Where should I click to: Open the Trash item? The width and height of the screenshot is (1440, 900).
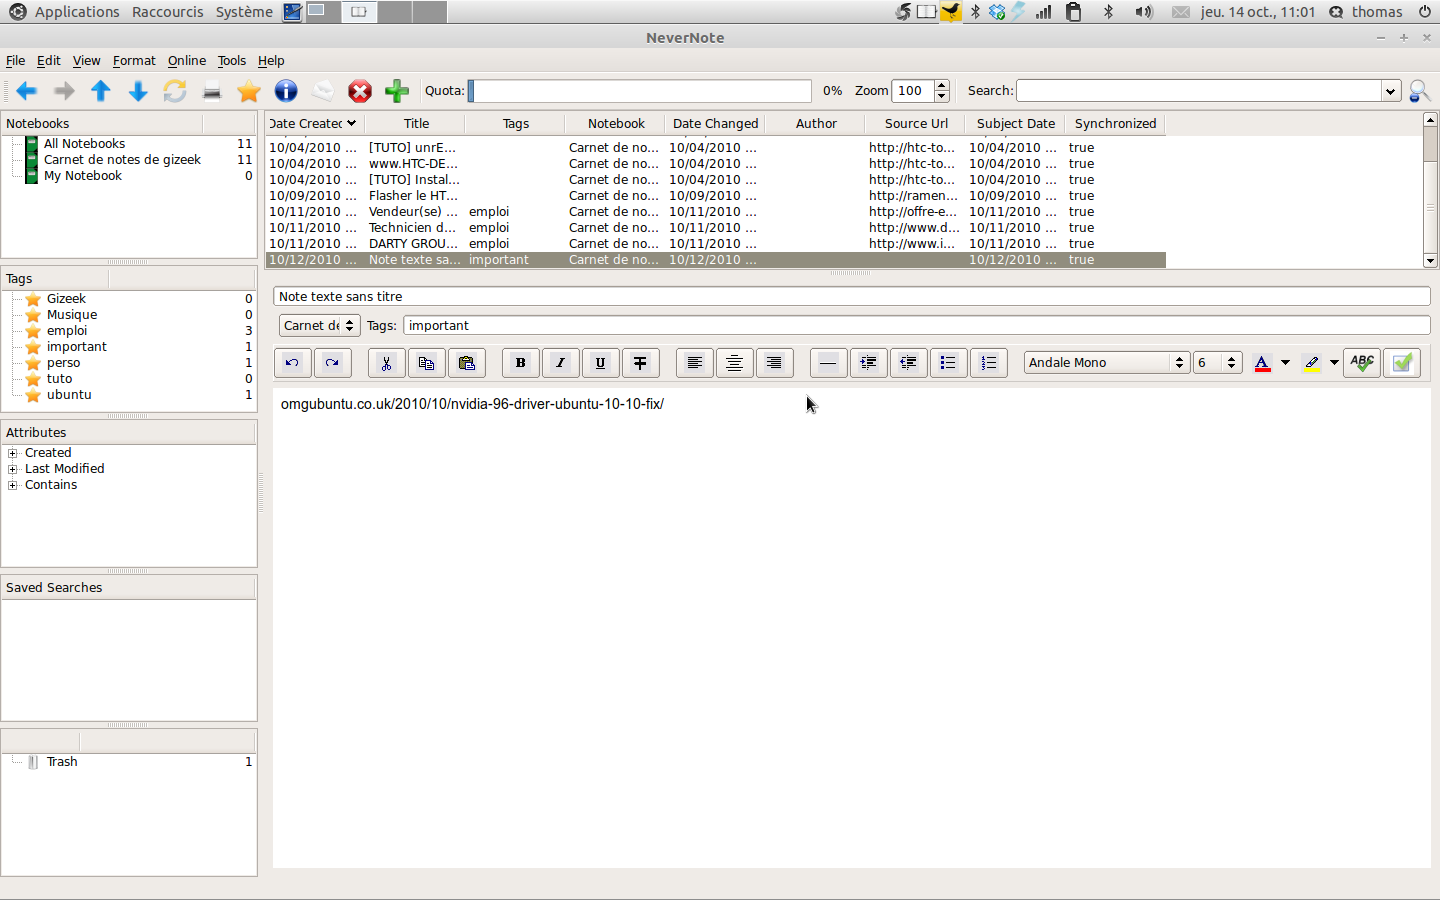[62, 762]
